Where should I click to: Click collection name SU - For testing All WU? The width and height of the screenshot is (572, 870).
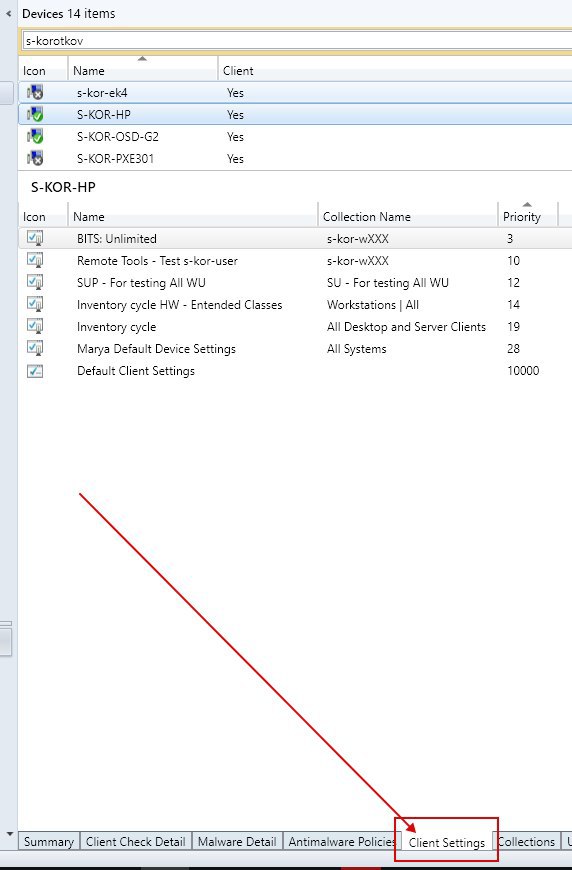(x=388, y=282)
